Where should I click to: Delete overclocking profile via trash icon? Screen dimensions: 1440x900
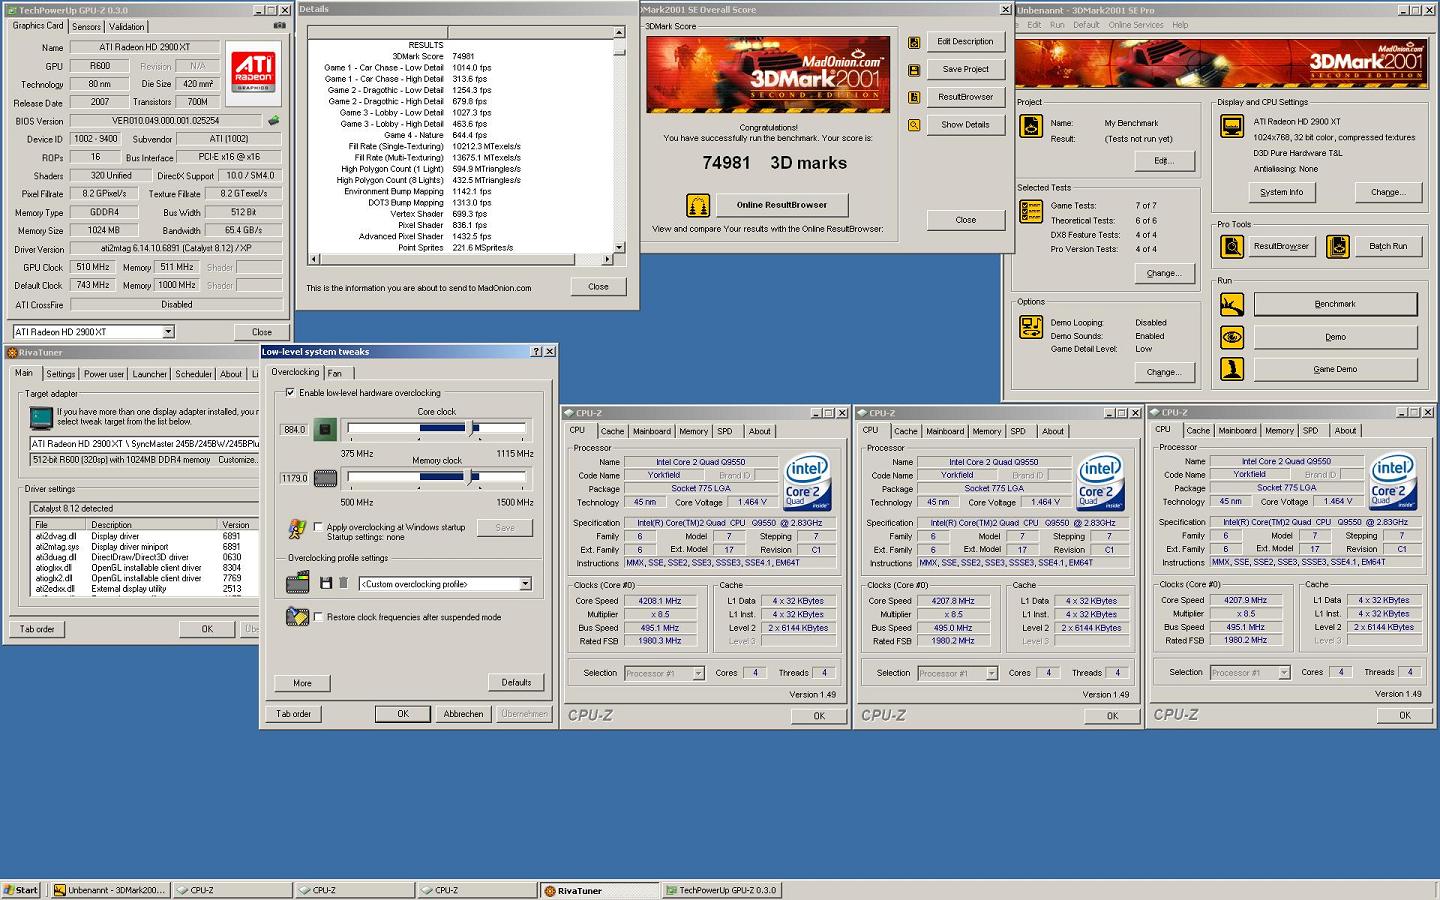(343, 583)
